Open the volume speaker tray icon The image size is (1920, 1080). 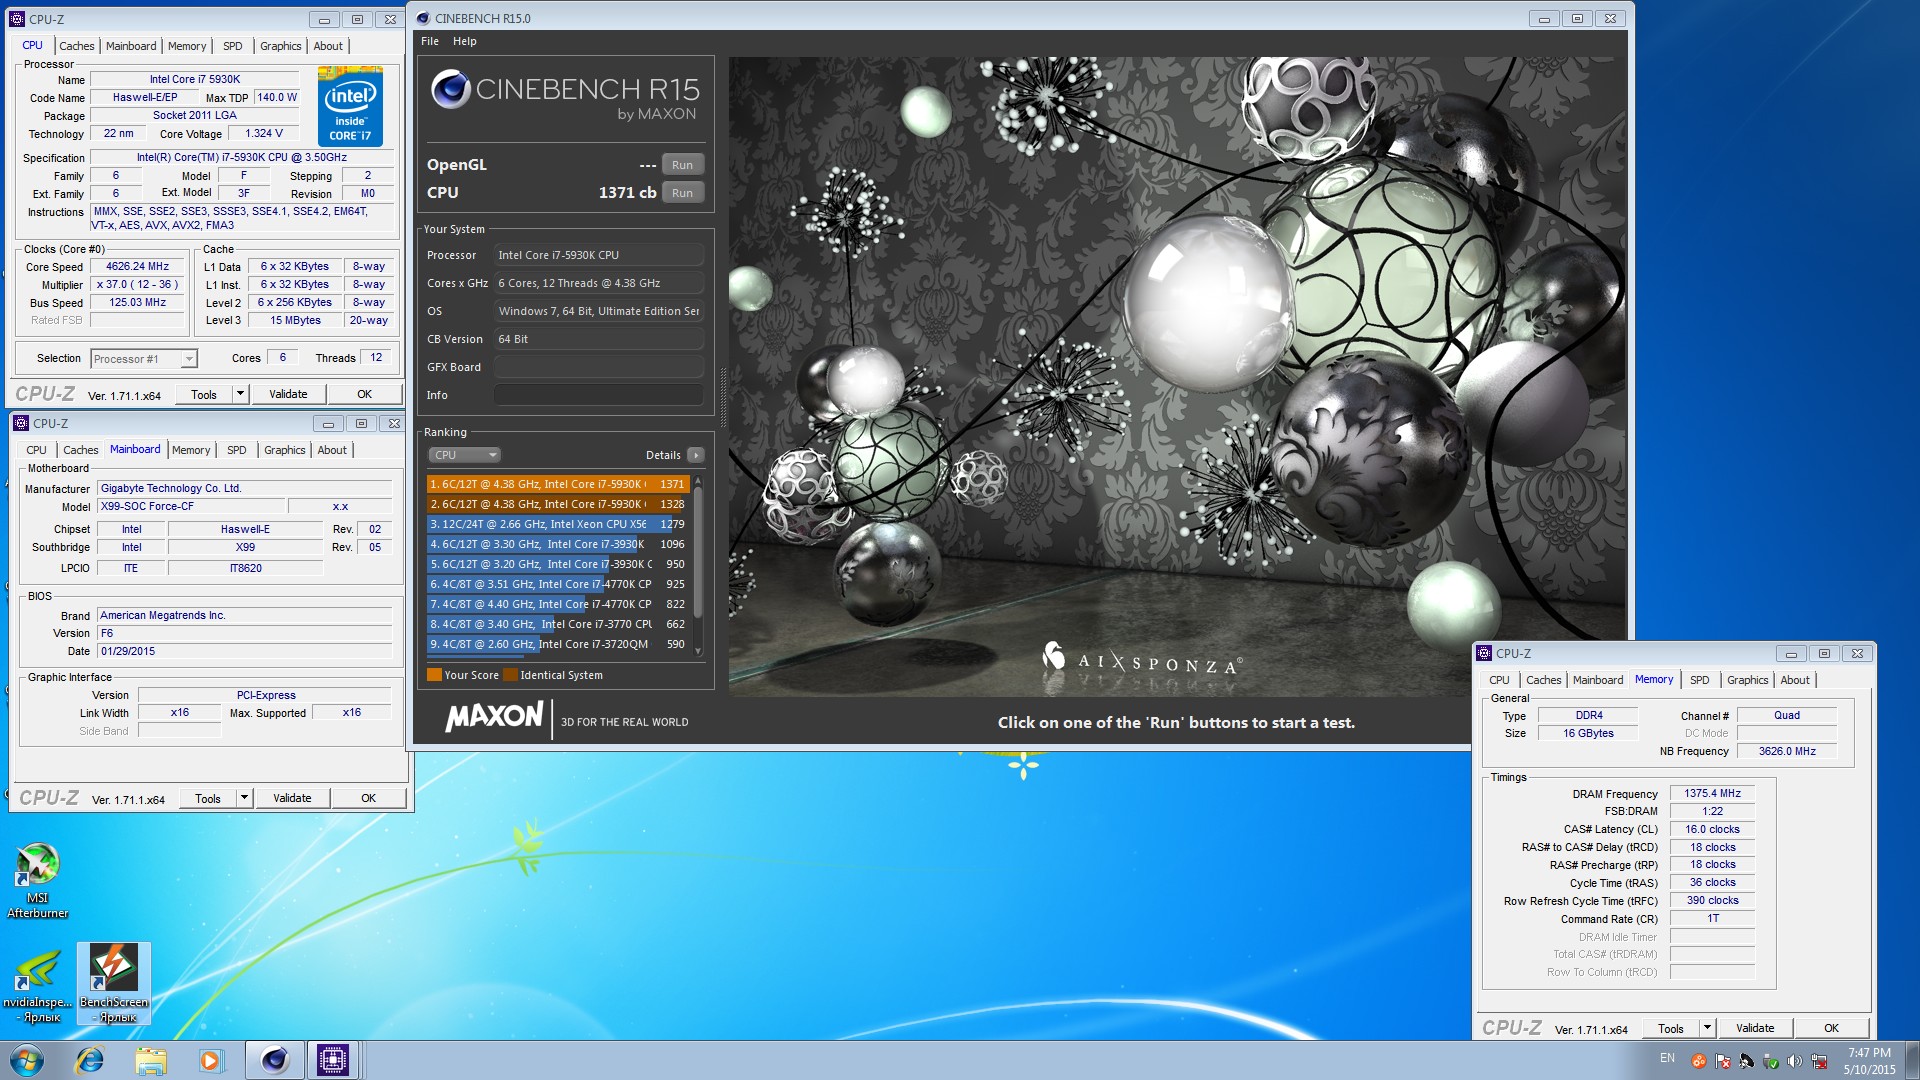point(1795,1061)
